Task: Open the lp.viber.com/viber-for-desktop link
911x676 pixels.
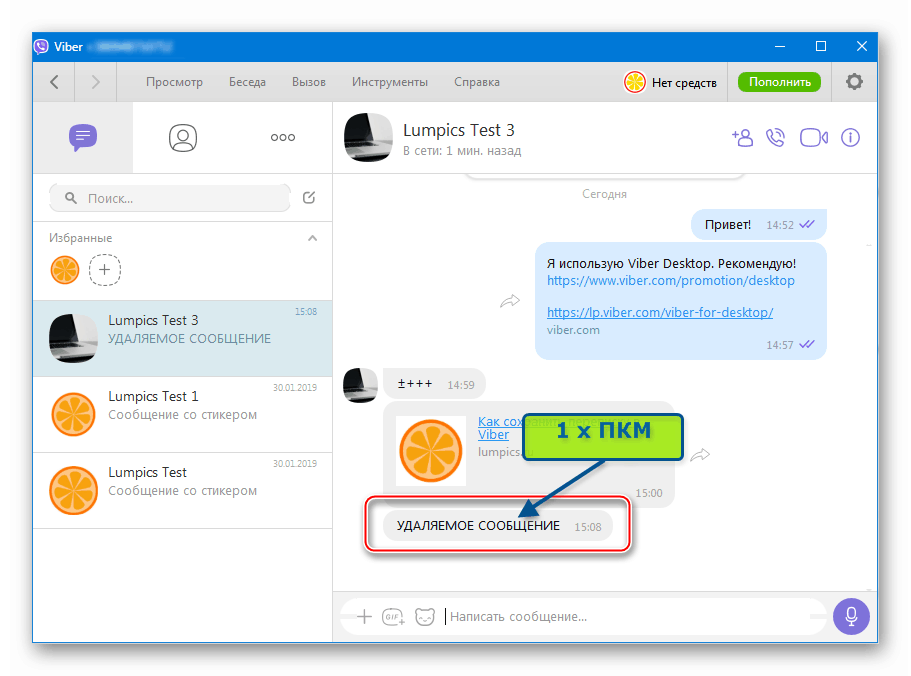Action: 660,312
